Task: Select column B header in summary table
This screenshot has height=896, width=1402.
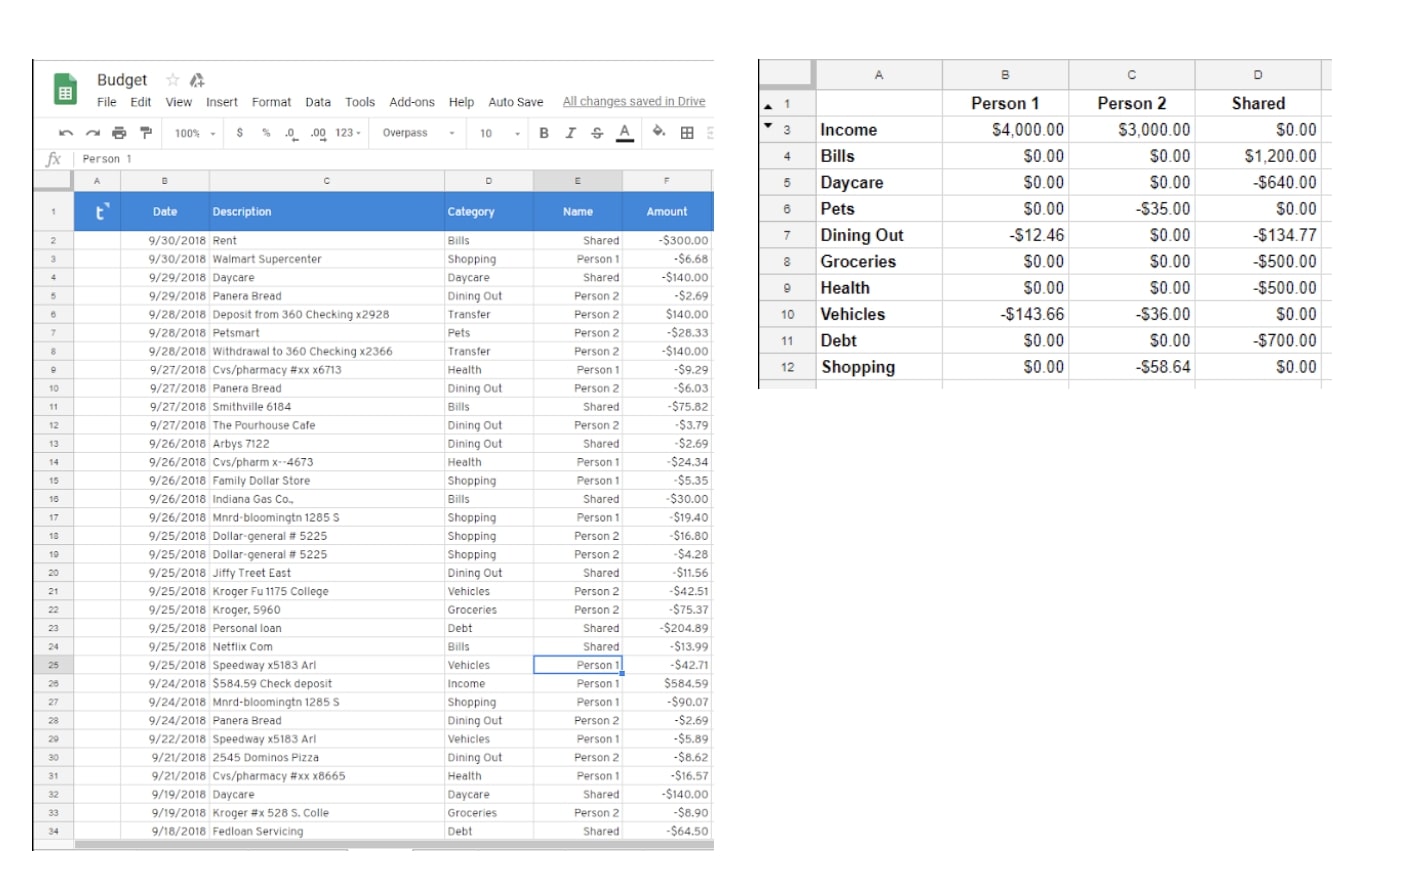Action: coord(1005,74)
